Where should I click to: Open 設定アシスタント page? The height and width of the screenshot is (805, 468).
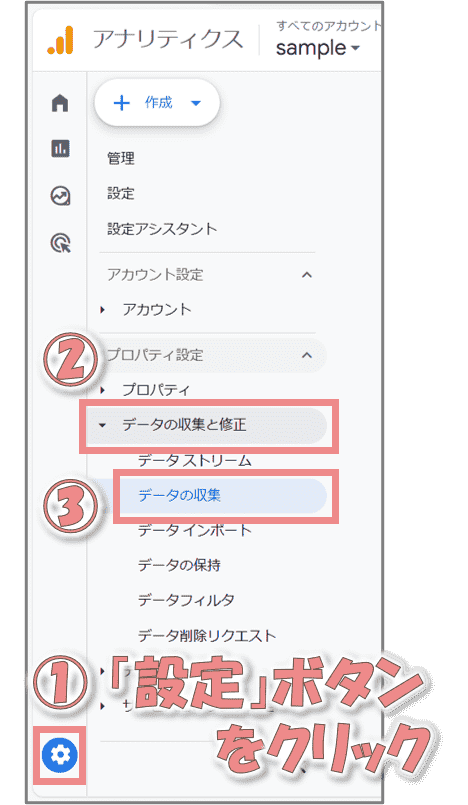coord(162,229)
